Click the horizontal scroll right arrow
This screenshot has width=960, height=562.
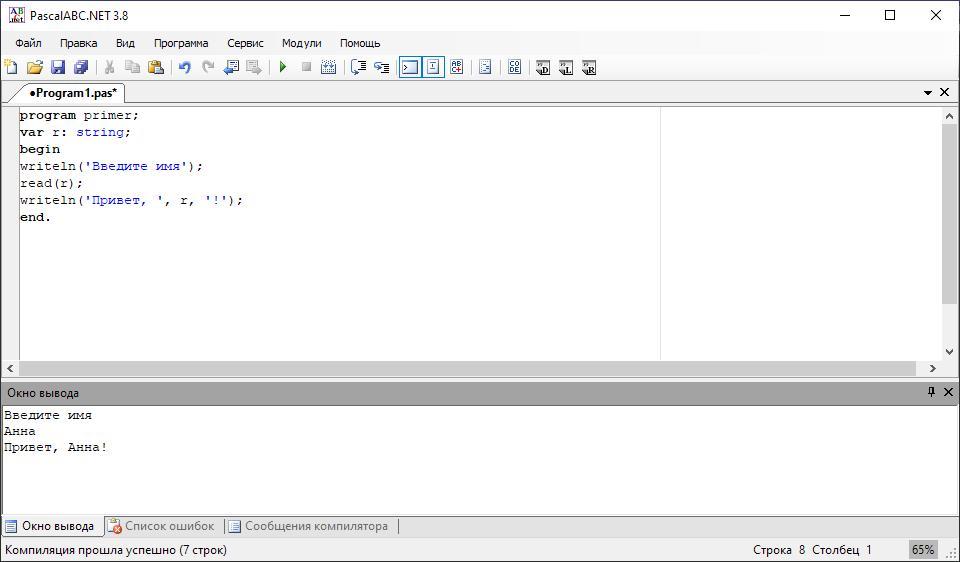tap(933, 369)
